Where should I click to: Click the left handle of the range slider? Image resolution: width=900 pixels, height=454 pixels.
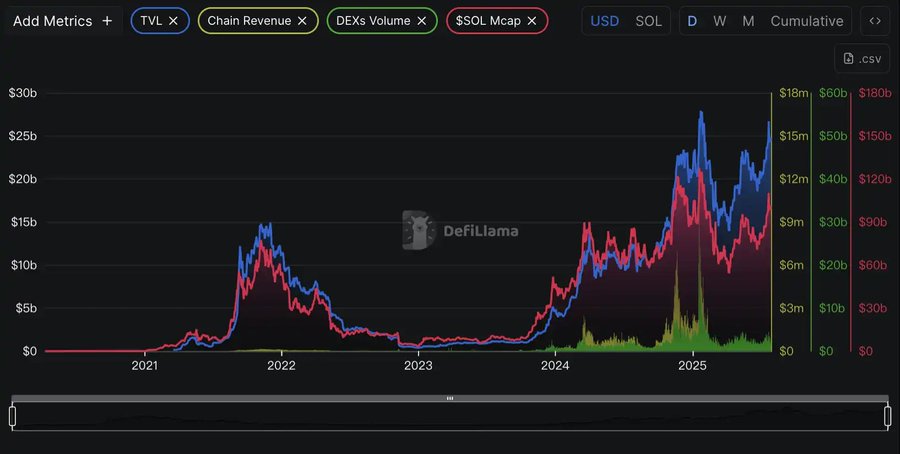tap(13, 416)
